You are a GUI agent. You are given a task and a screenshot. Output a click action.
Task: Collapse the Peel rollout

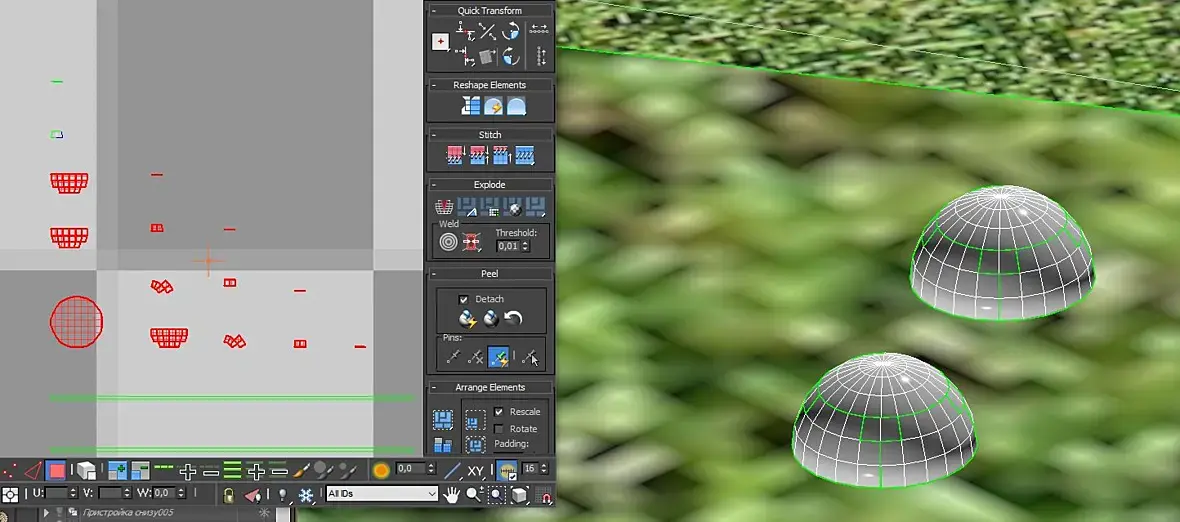(x=434, y=274)
